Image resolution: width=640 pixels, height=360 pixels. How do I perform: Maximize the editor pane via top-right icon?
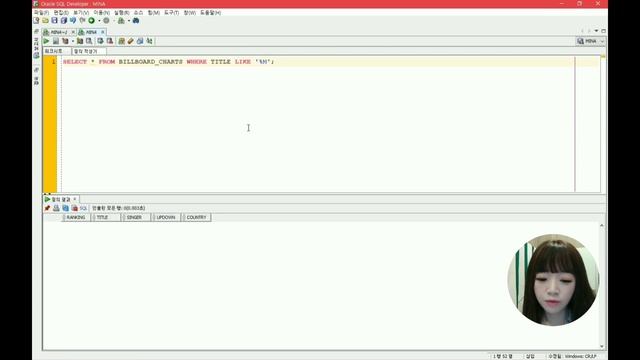(x=604, y=31)
